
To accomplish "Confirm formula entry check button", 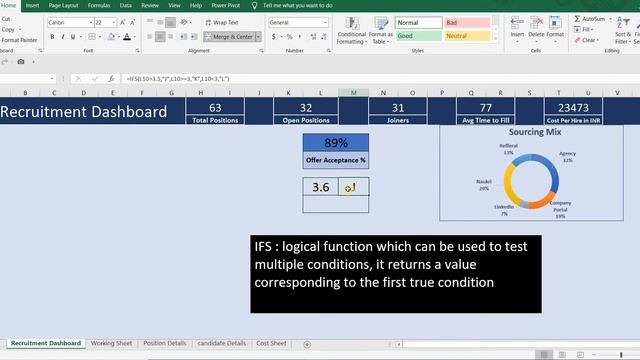I will (x=95, y=78).
